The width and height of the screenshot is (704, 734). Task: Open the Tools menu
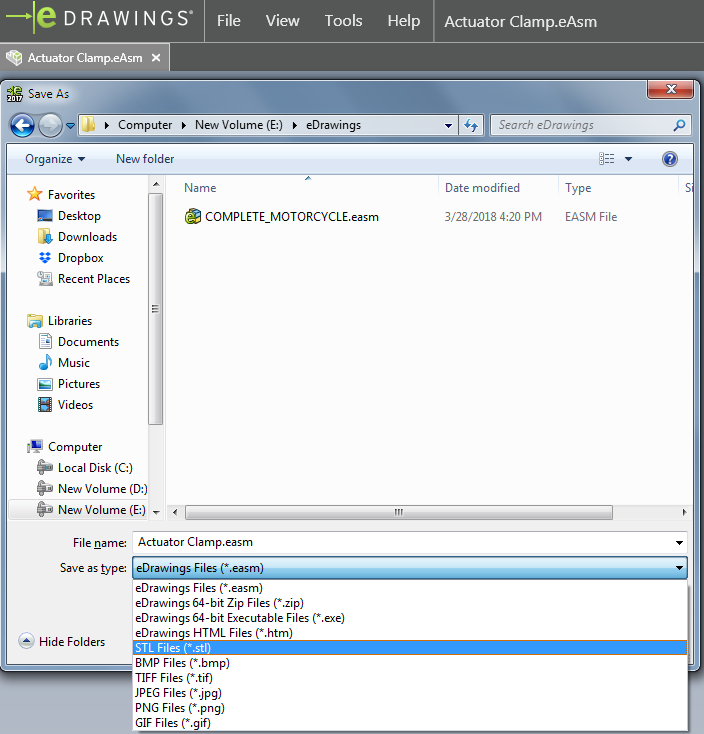343,21
